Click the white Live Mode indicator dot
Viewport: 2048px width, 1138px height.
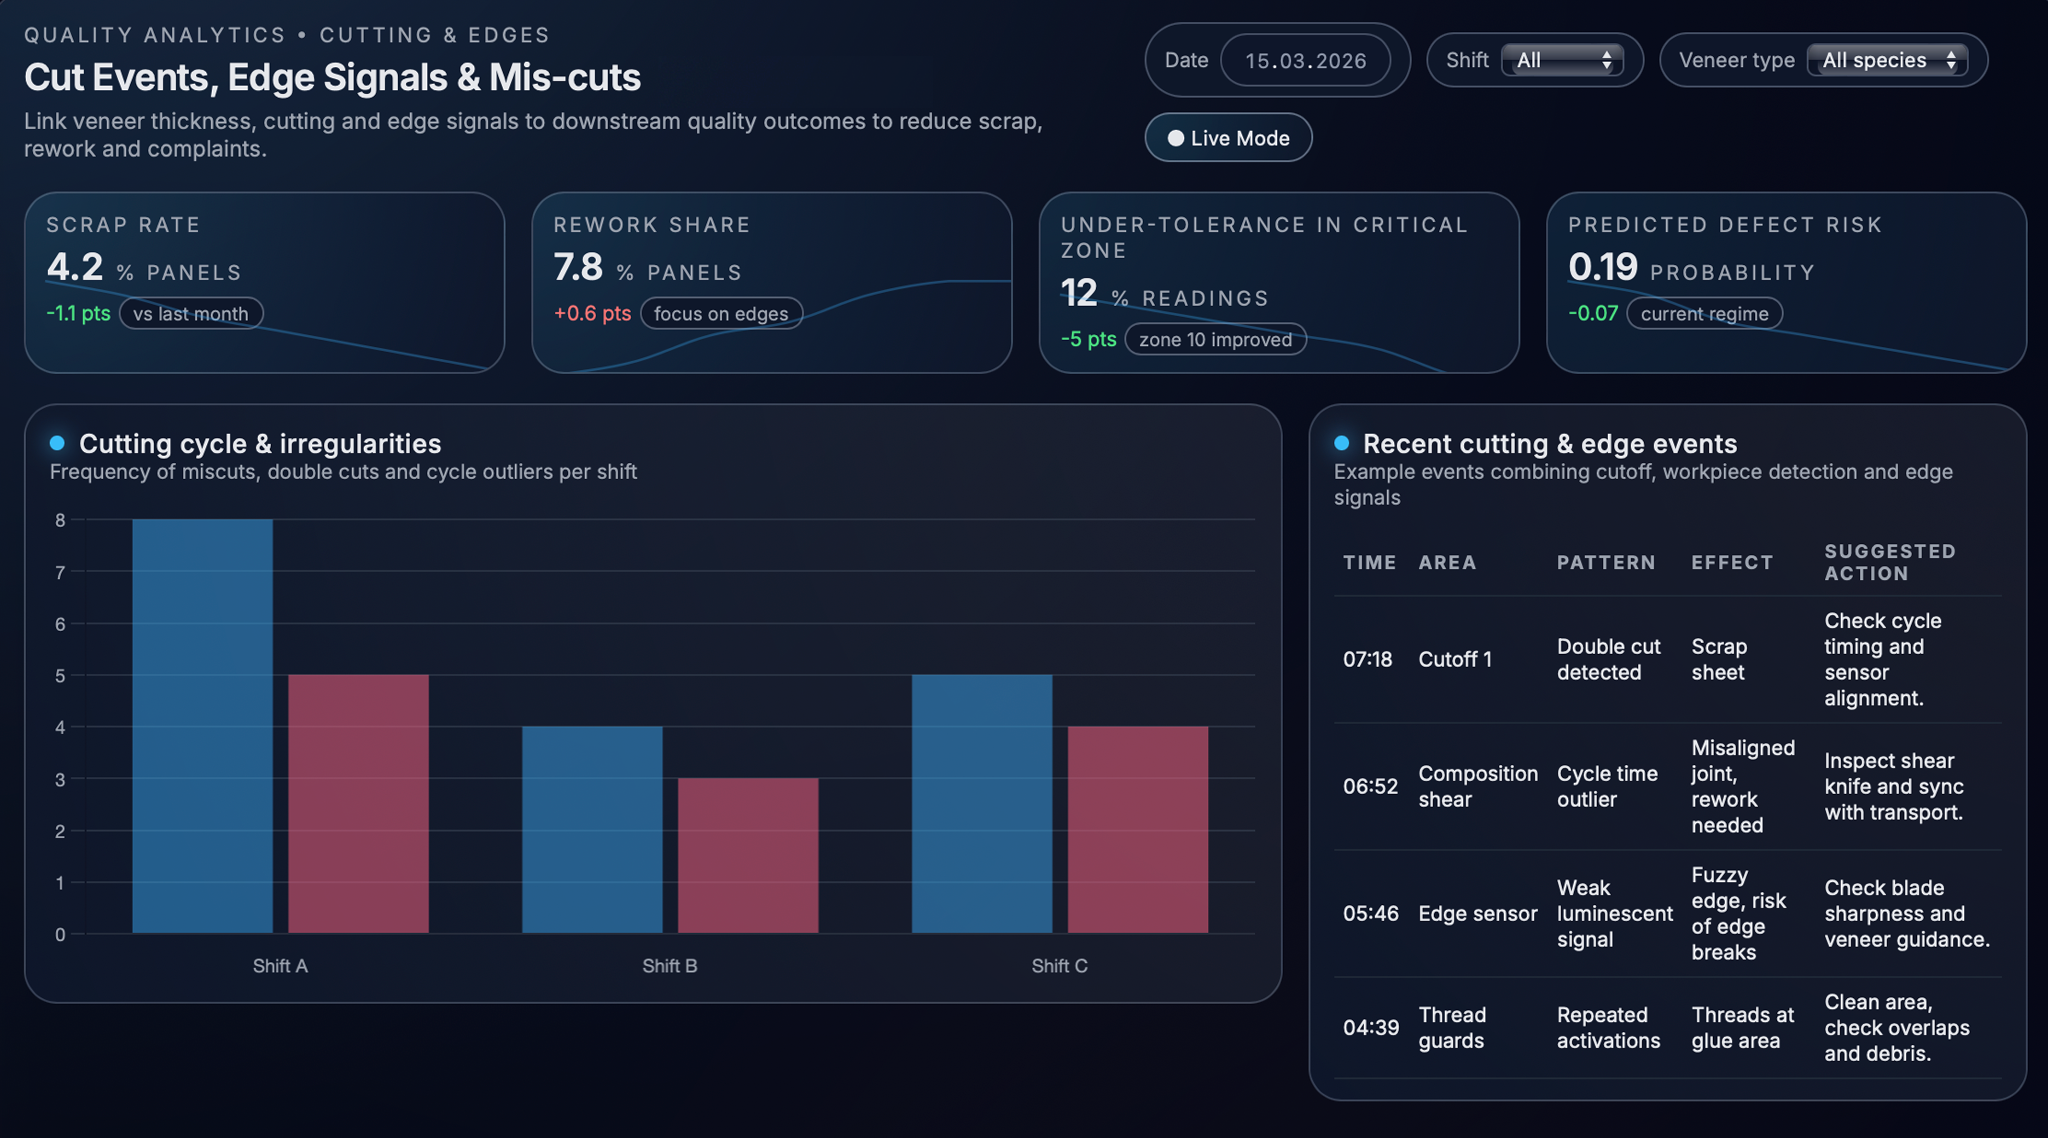pos(1176,139)
